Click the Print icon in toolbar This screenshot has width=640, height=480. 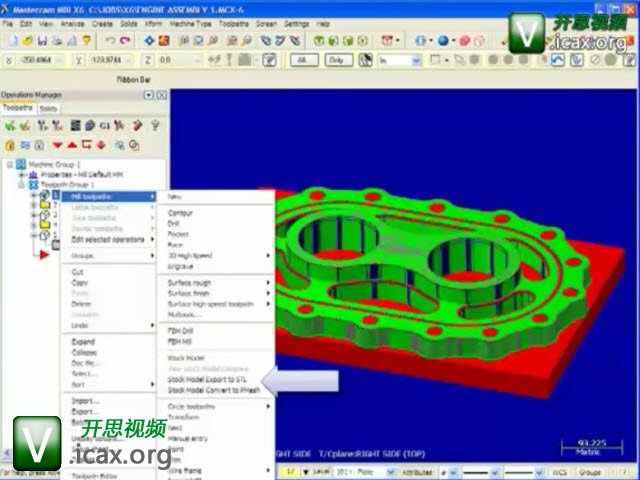[57, 40]
